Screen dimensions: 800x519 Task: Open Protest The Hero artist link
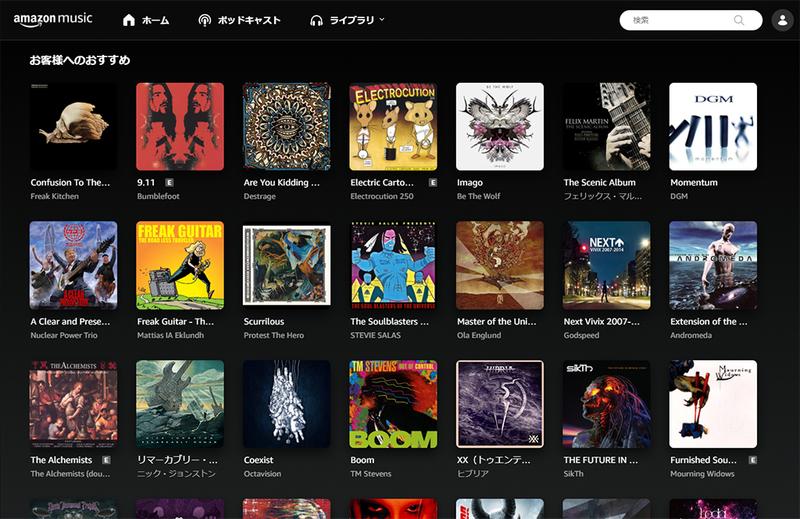coord(273,335)
